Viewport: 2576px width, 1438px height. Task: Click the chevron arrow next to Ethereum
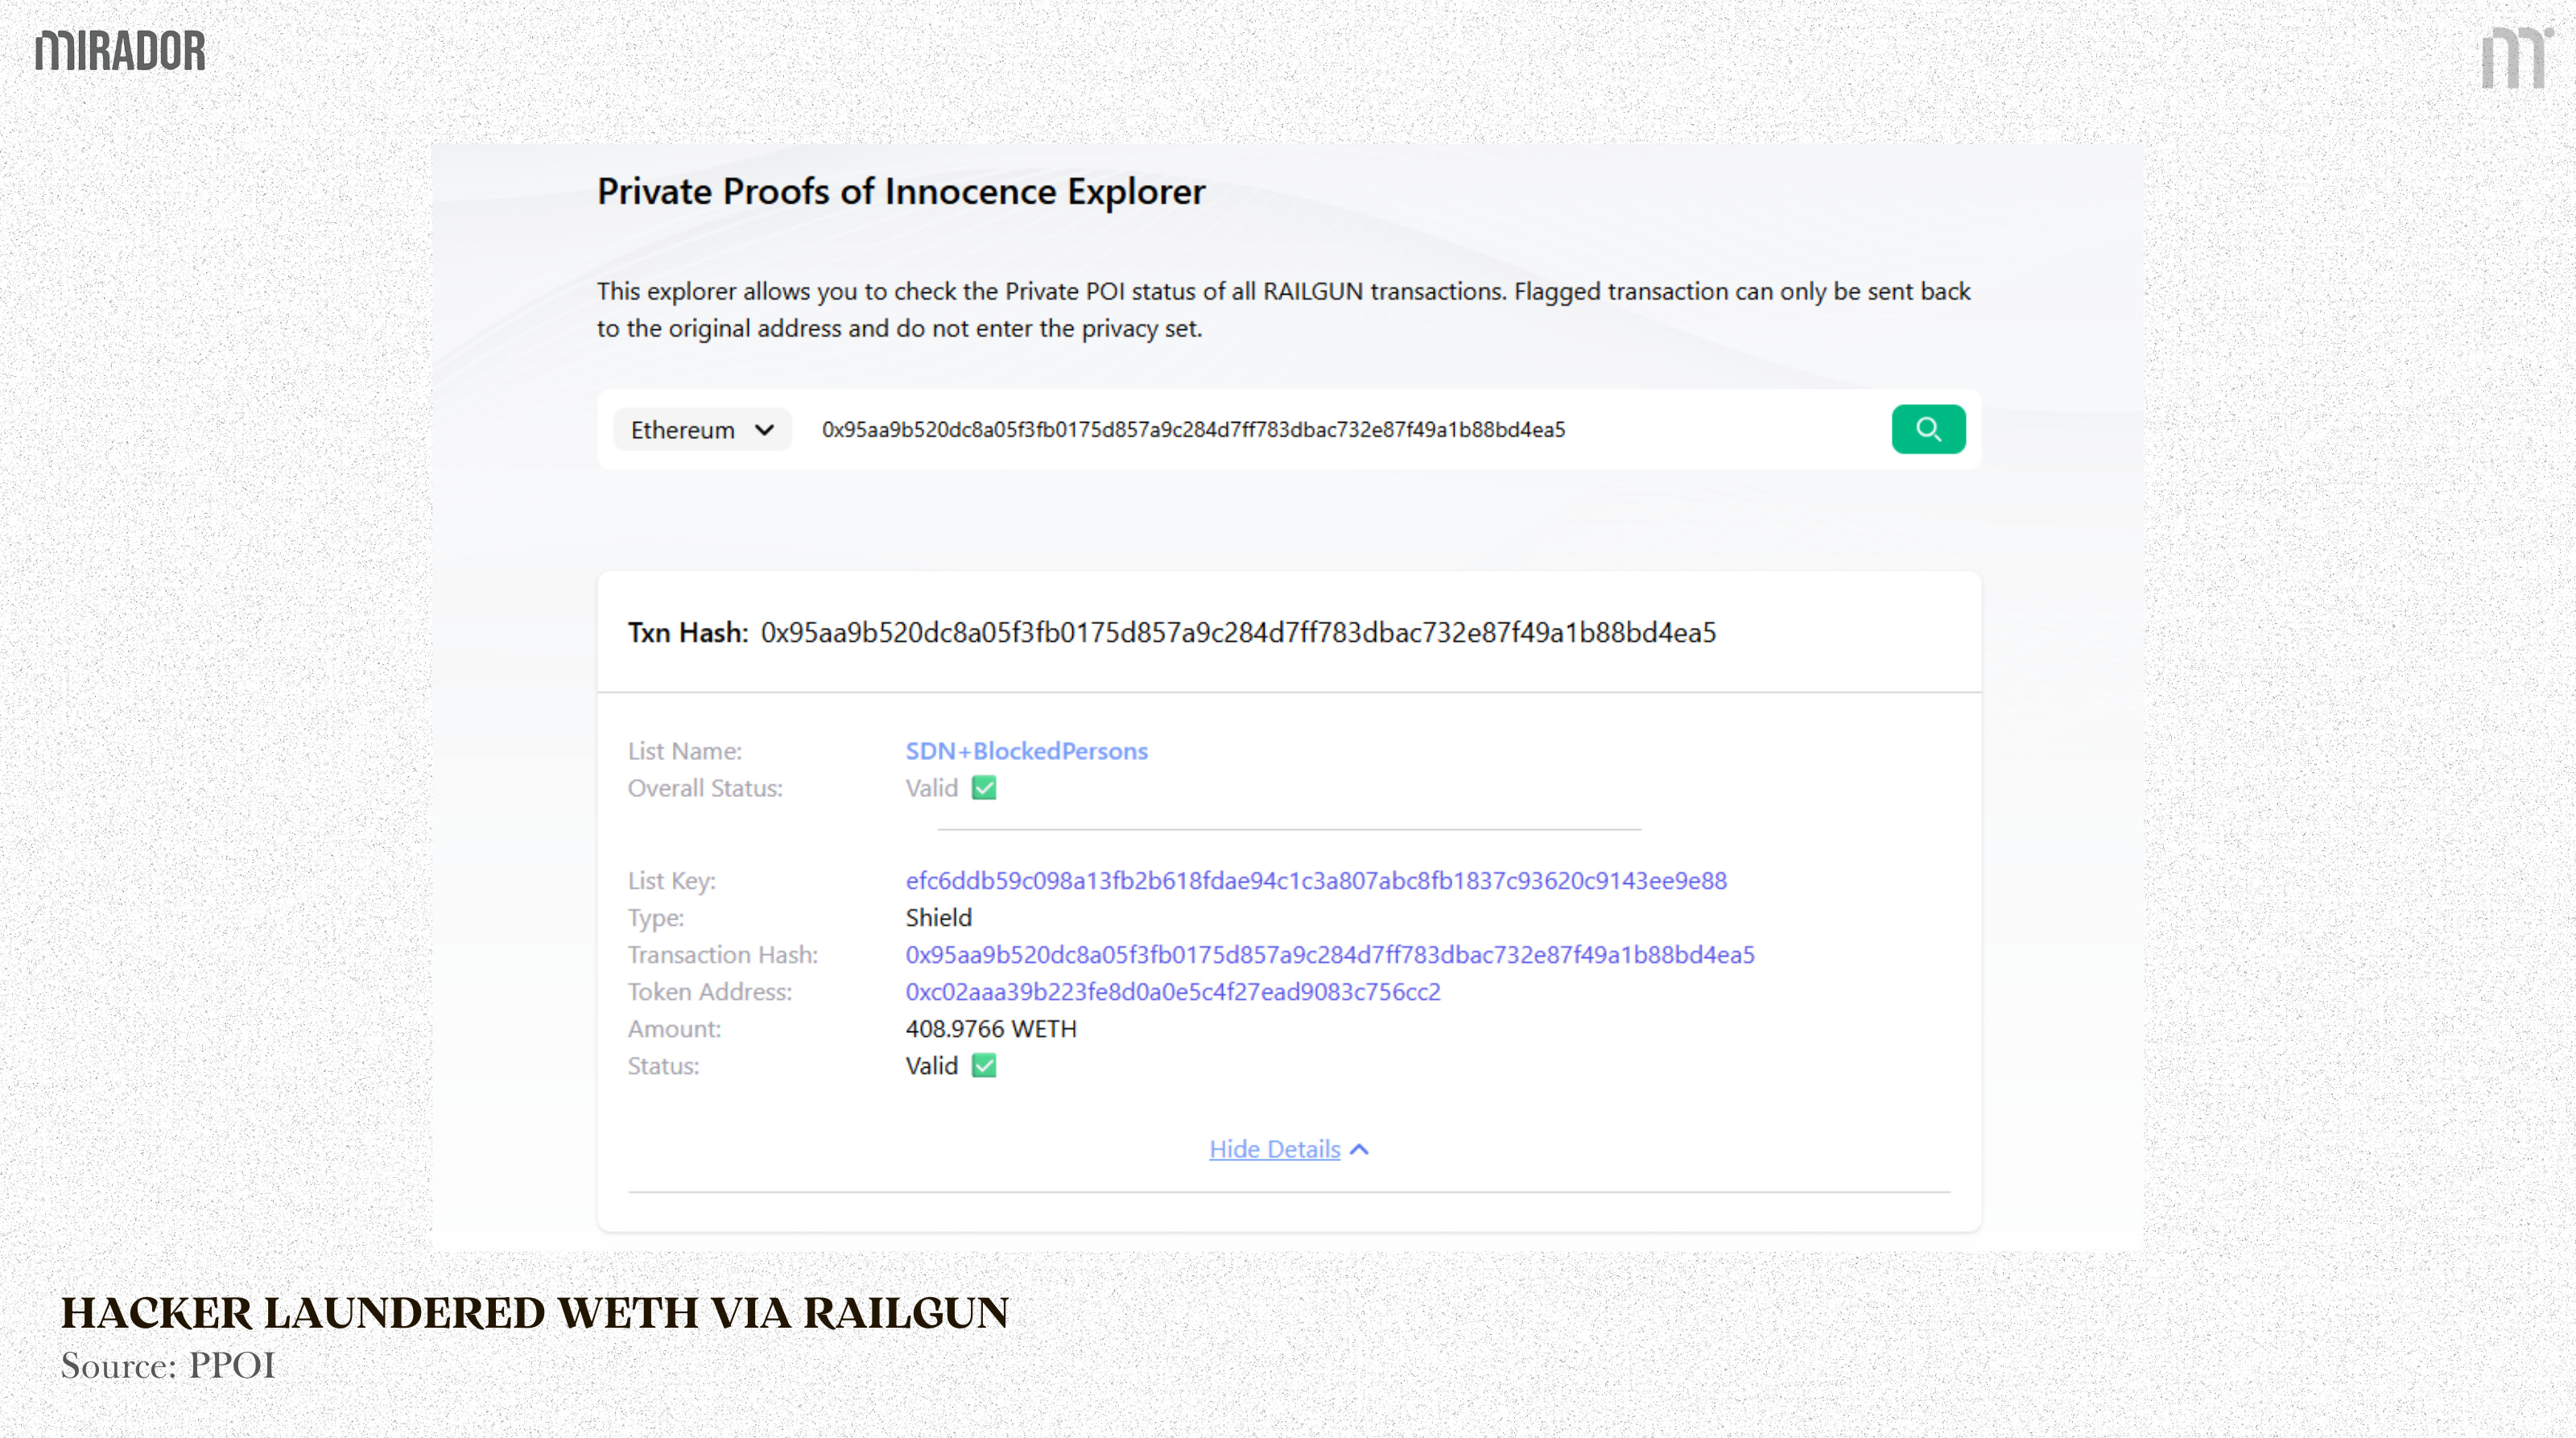point(765,430)
